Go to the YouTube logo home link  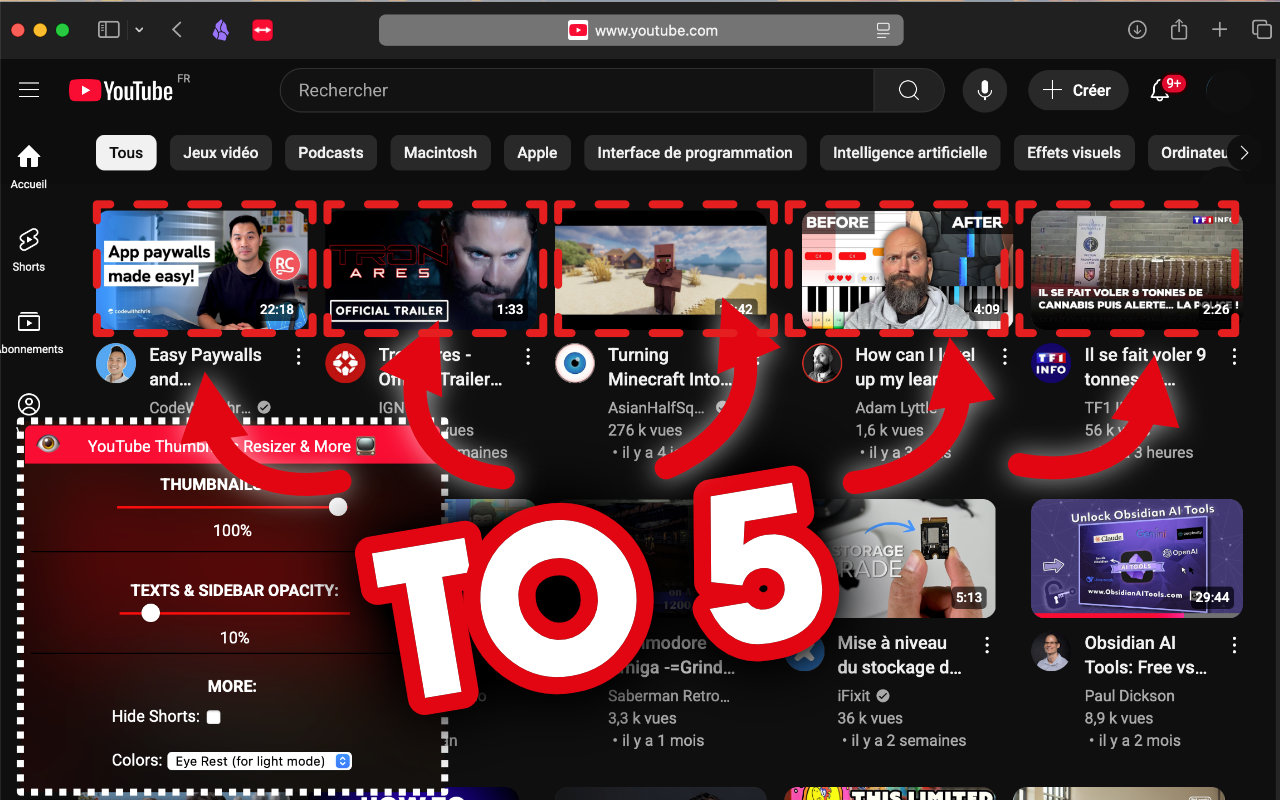coord(121,90)
